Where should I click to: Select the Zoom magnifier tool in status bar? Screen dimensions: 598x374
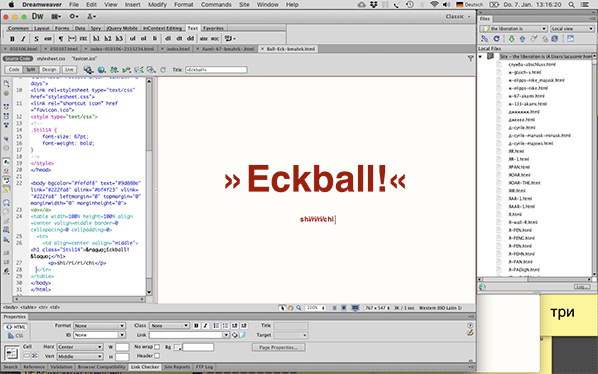tap(299, 308)
